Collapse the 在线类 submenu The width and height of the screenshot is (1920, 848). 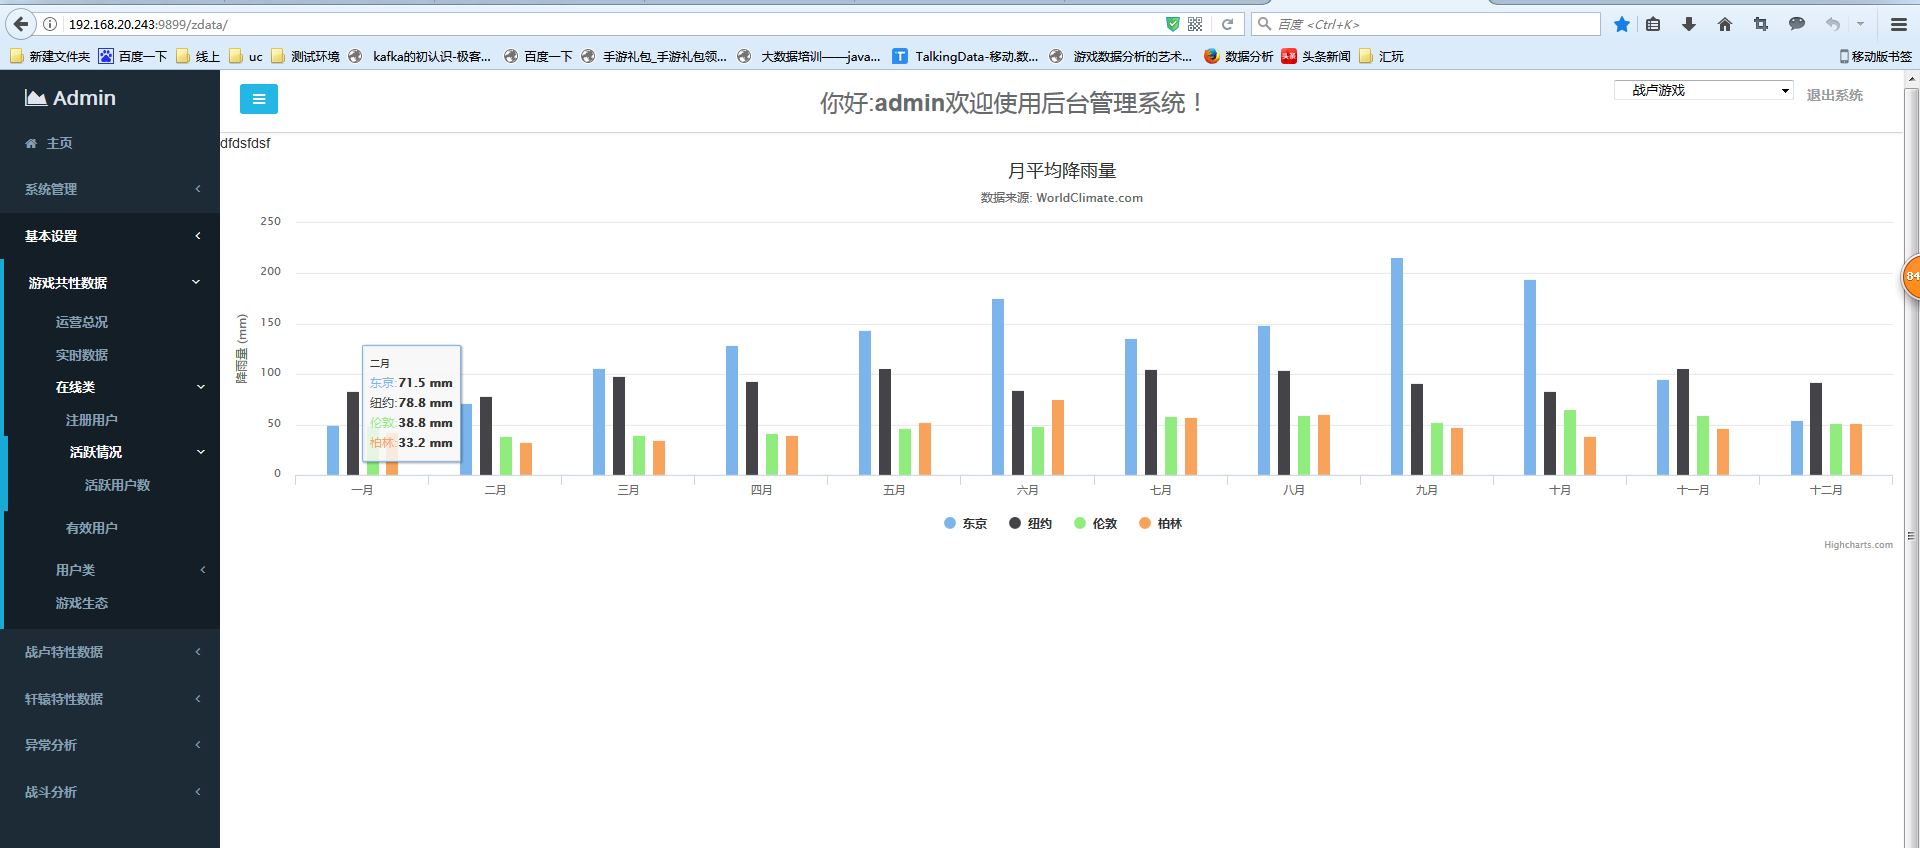[x=112, y=387]
